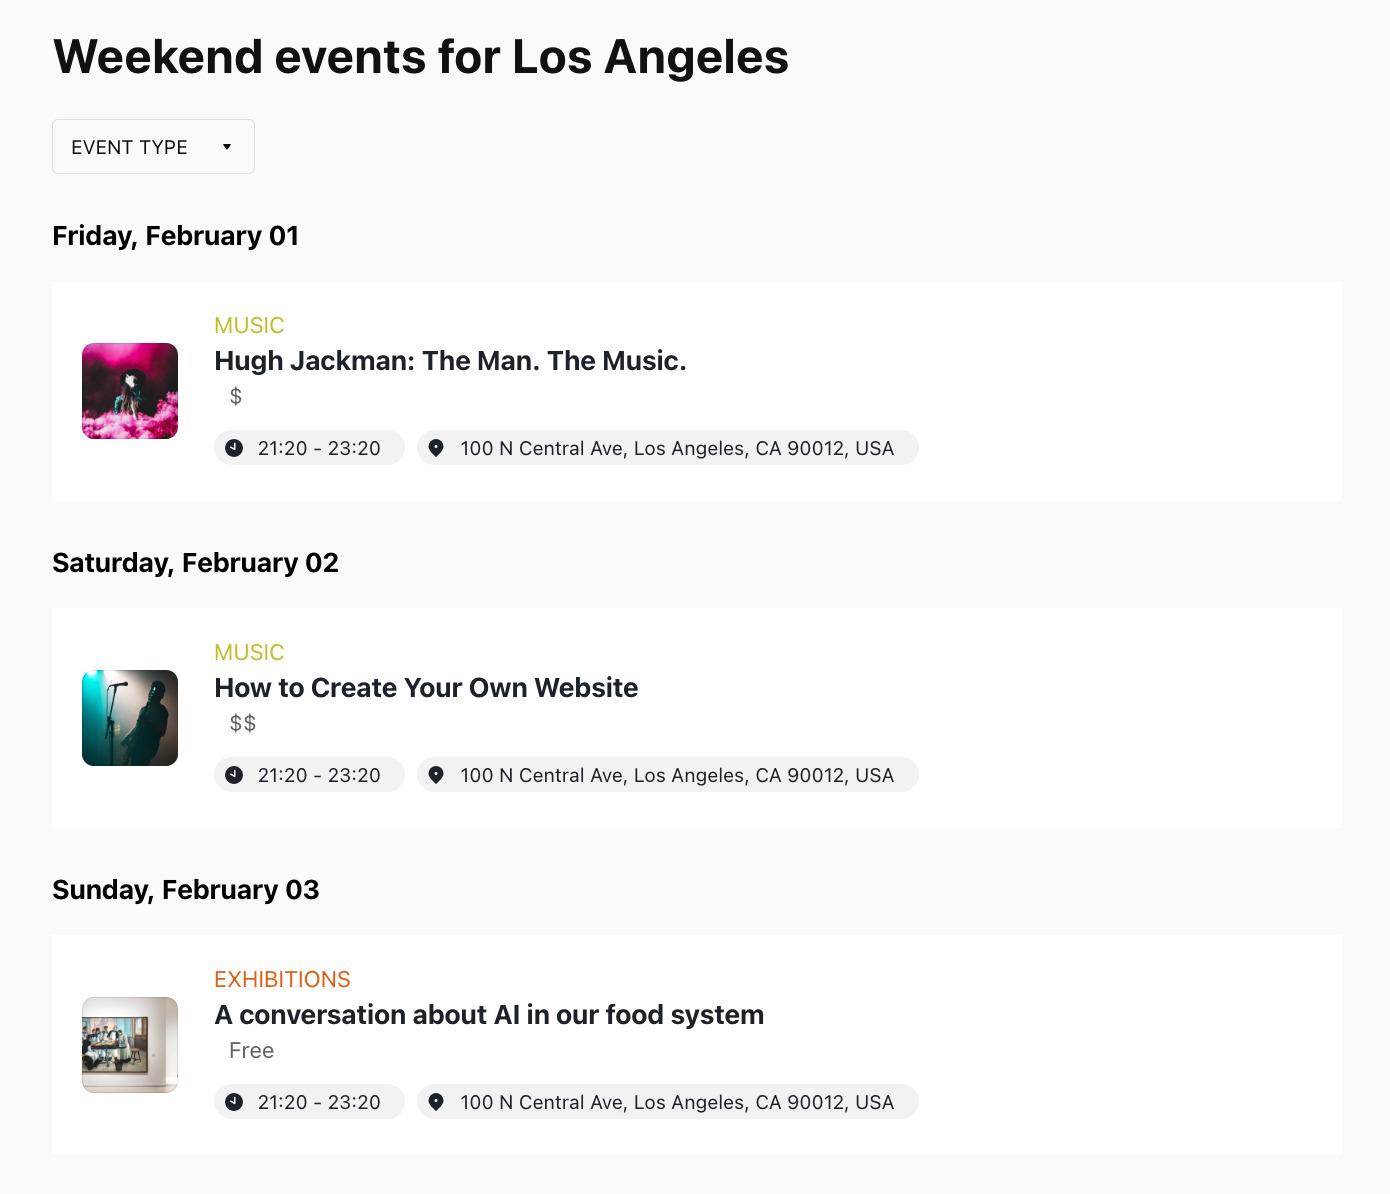
Task: Click the gallery image on Sunday's event
Action: [x=129, y=1044]
